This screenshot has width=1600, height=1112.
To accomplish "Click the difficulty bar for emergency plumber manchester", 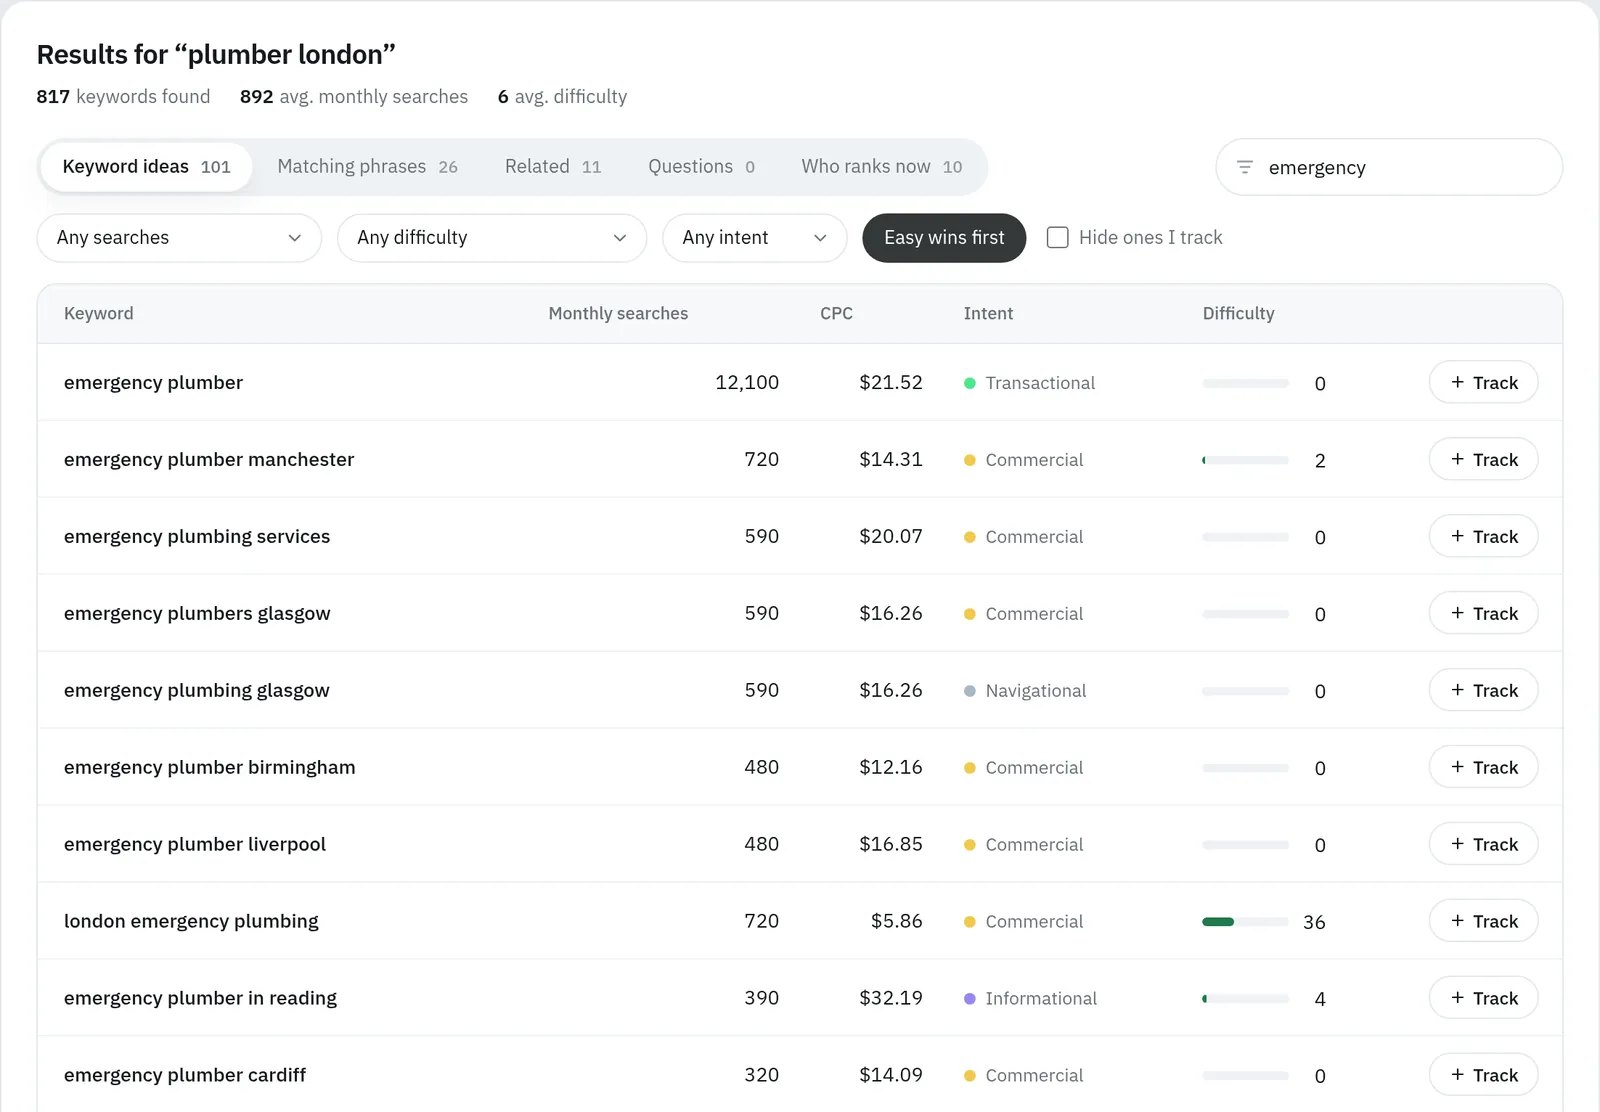I will [1245, 460].
